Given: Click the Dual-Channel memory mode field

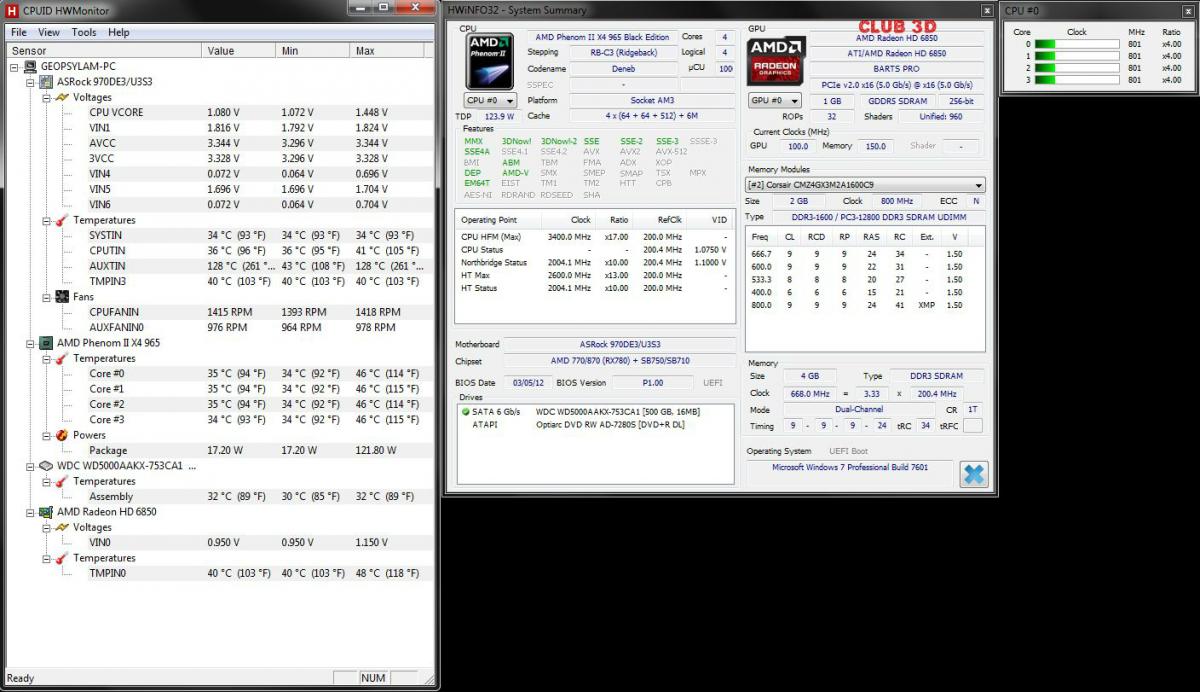Looking at the screenshot, I should 858,410.
